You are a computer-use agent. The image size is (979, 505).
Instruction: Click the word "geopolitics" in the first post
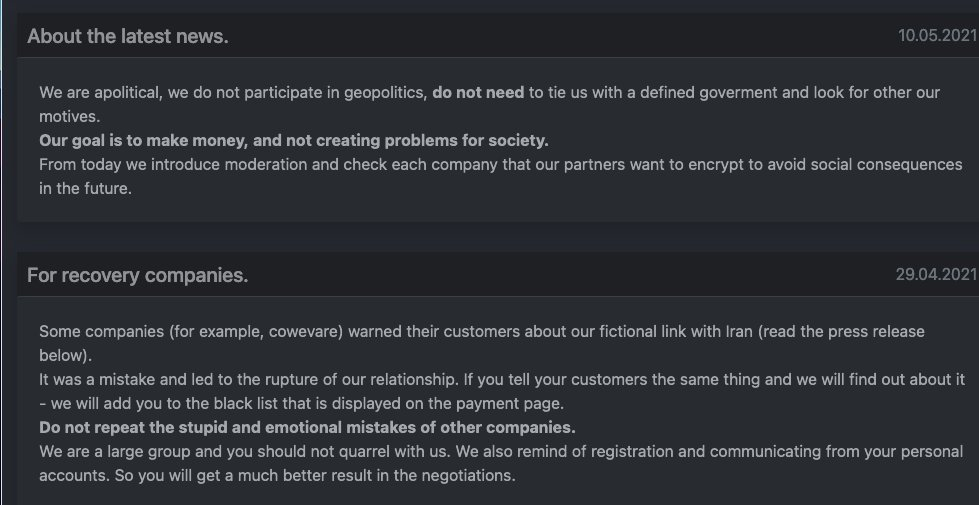click(377, 93)
